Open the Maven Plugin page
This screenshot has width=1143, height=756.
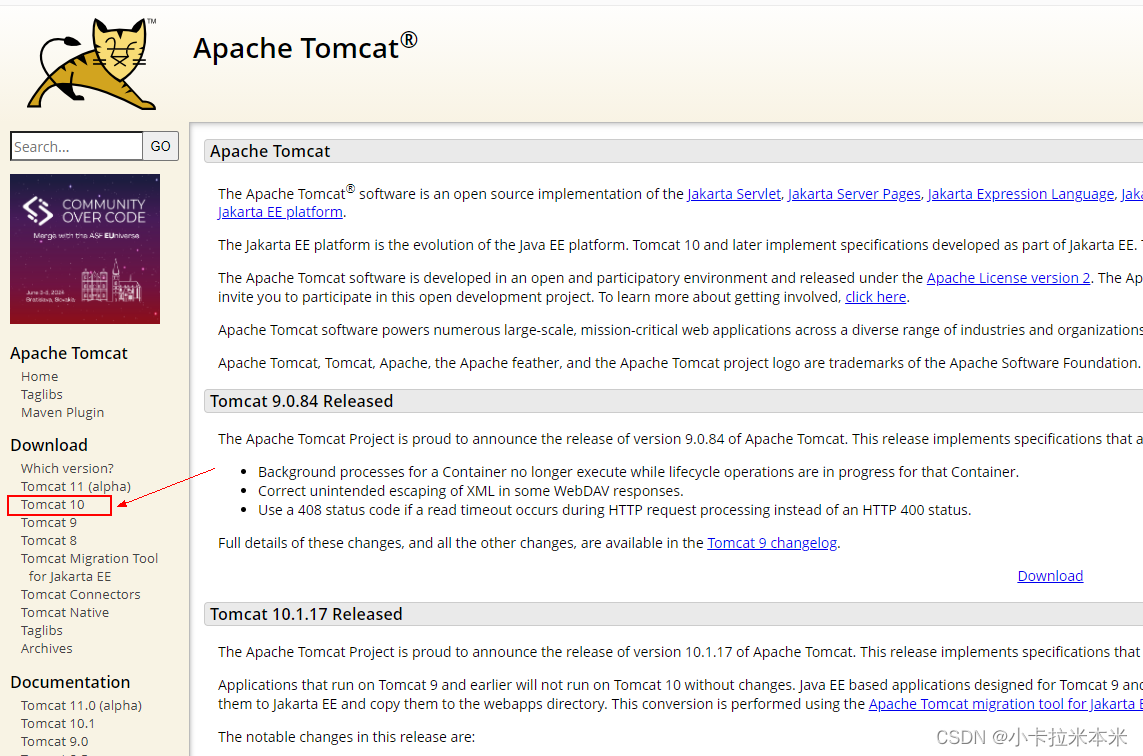pyautogui.click(x=62, y=412)
